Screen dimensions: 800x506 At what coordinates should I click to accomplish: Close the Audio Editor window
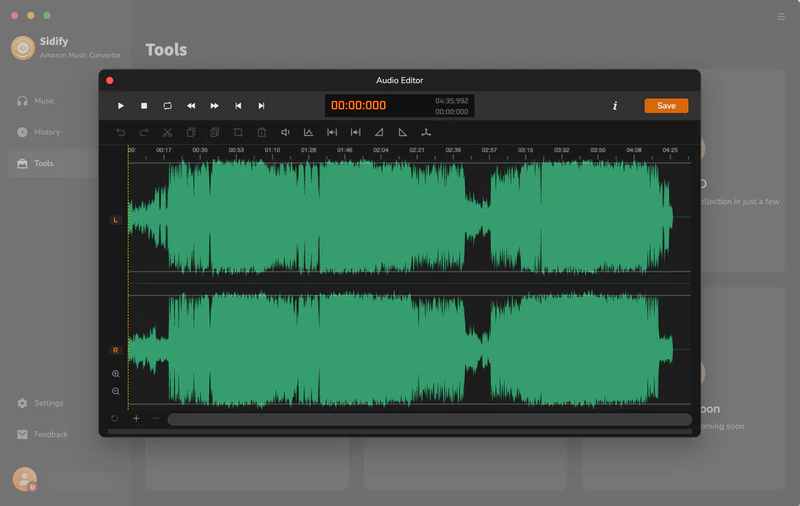(x=110, y=81)
